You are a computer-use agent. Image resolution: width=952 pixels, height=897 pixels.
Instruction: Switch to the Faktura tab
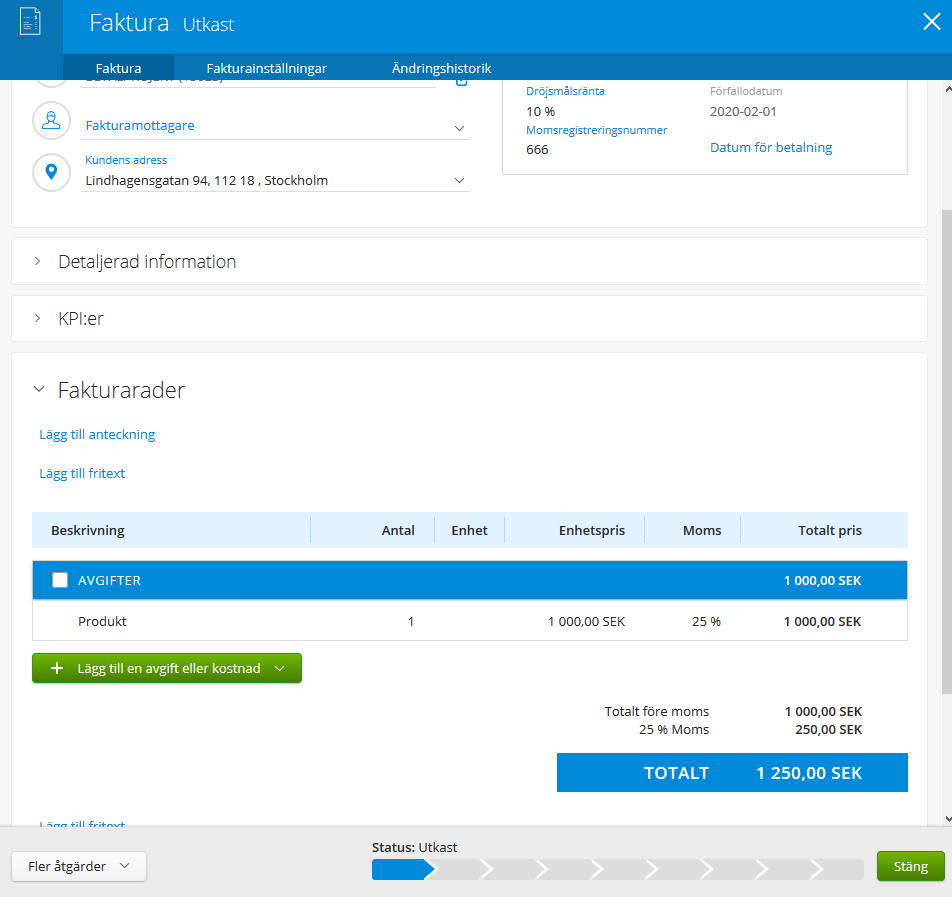point(118,68)
